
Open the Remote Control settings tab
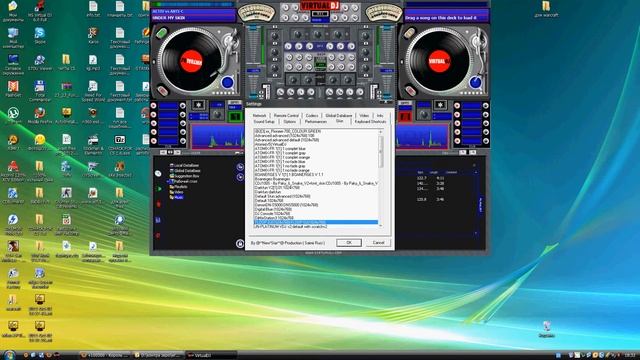[x=286, y=116]
